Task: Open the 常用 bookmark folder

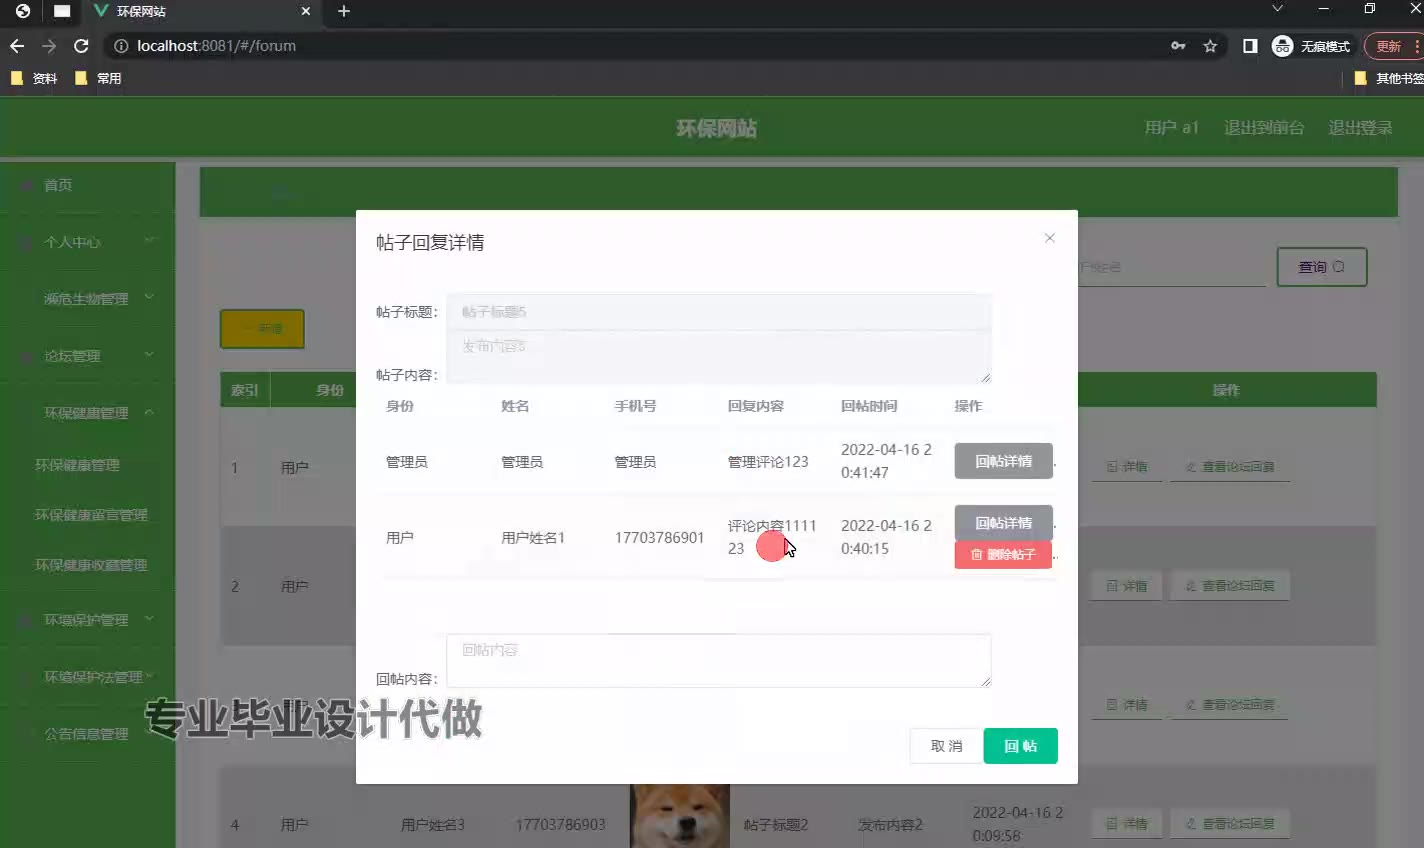Action: (98, 78)
